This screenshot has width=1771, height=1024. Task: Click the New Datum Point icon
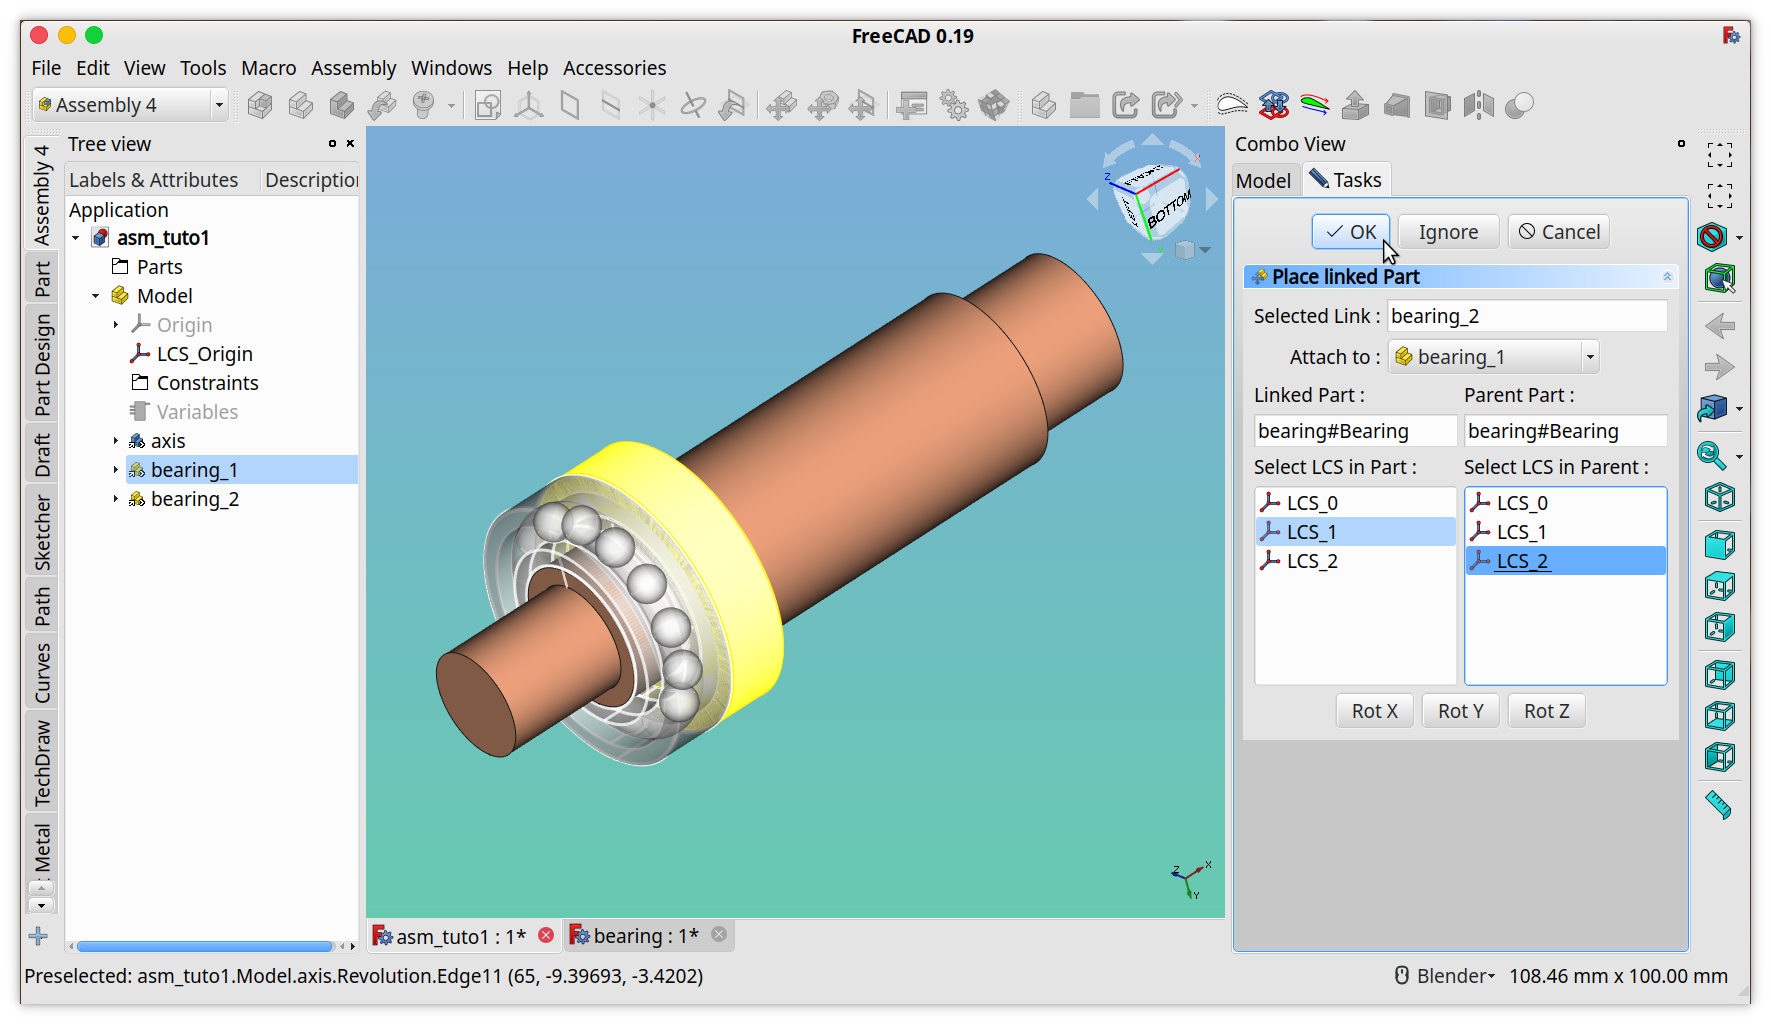pyautogui.click(x=652, y=105)
